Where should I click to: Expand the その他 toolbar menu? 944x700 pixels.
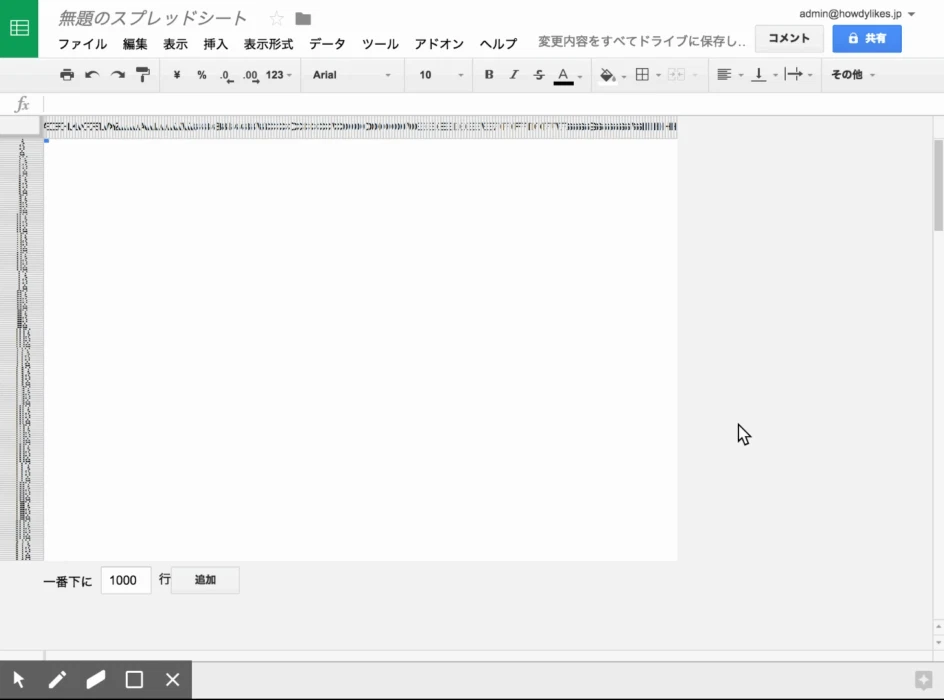853,75
